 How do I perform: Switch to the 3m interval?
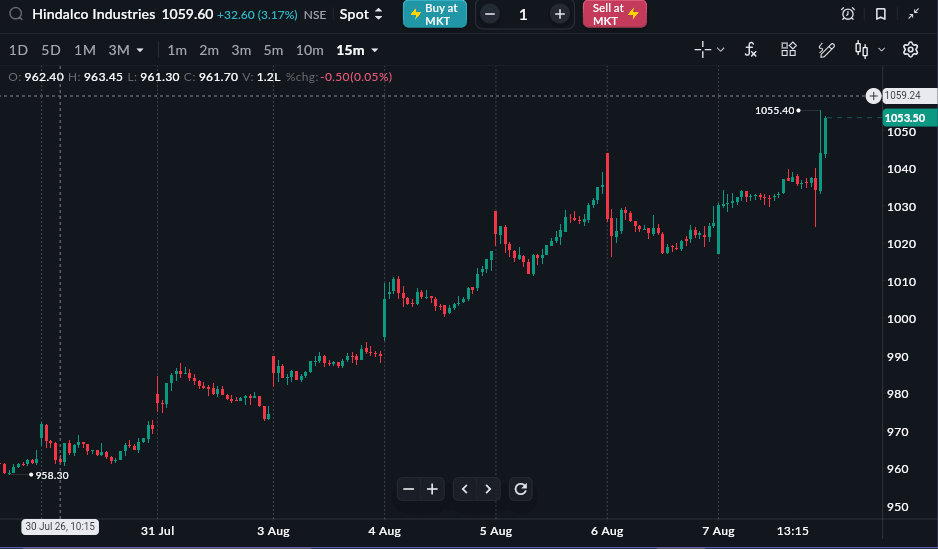[241, 50]
